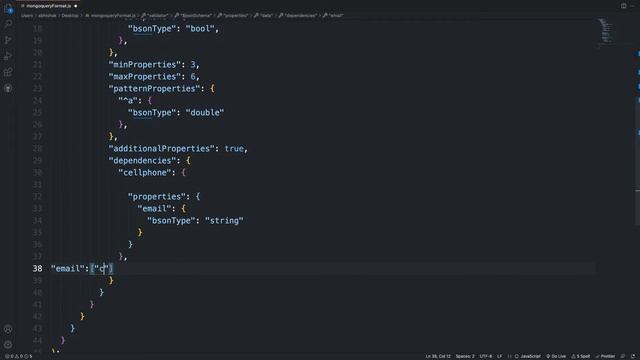
Task: Open the Explorer view in activity bar
Action: tap(8, 9)
